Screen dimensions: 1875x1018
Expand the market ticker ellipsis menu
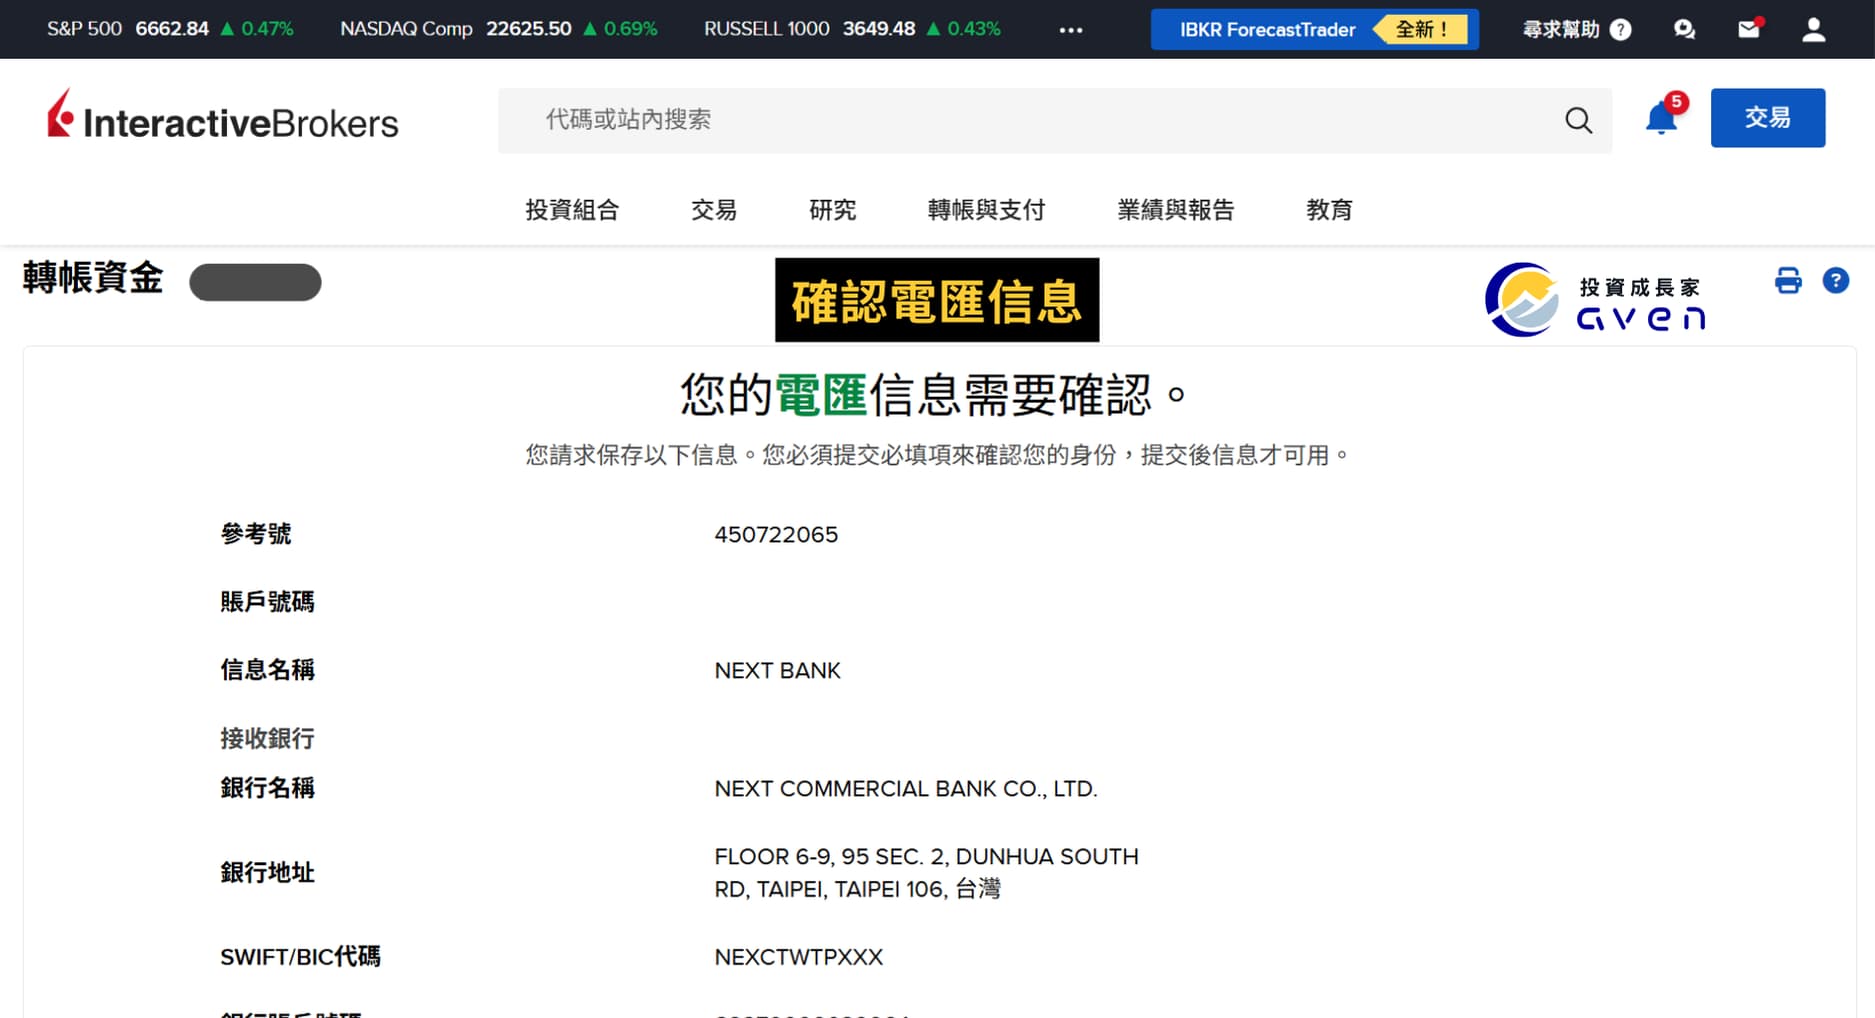coord(1070,30)
